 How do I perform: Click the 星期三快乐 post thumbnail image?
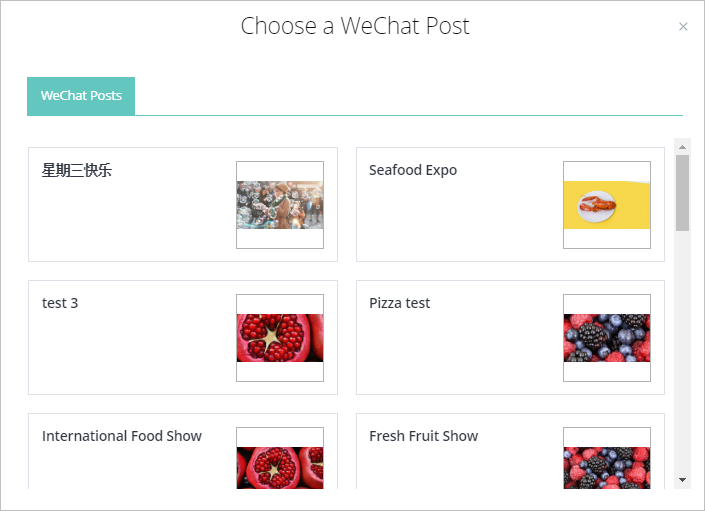click(x=280, y=205)
